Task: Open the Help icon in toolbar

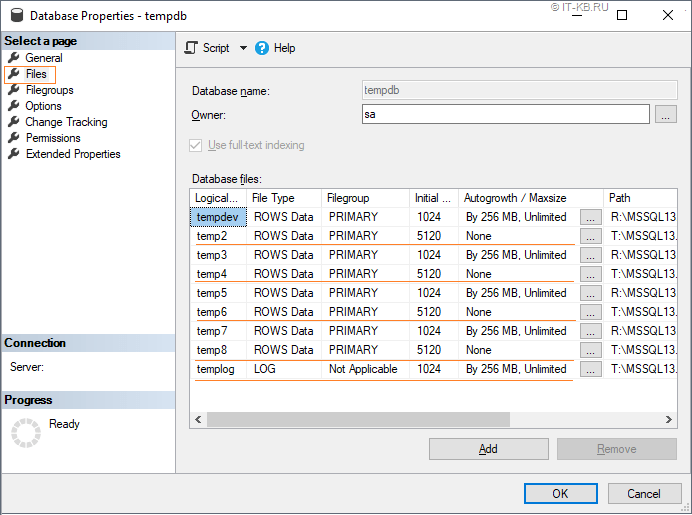Action: (262, 48)
